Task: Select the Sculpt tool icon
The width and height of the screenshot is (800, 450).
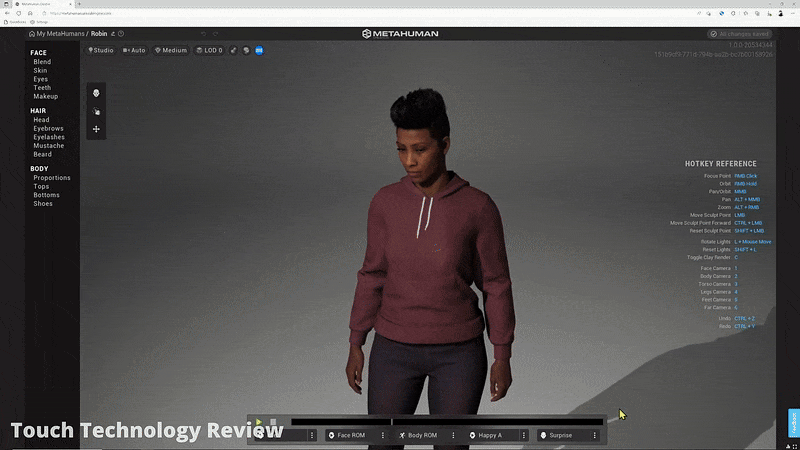Action: point(96,111)
